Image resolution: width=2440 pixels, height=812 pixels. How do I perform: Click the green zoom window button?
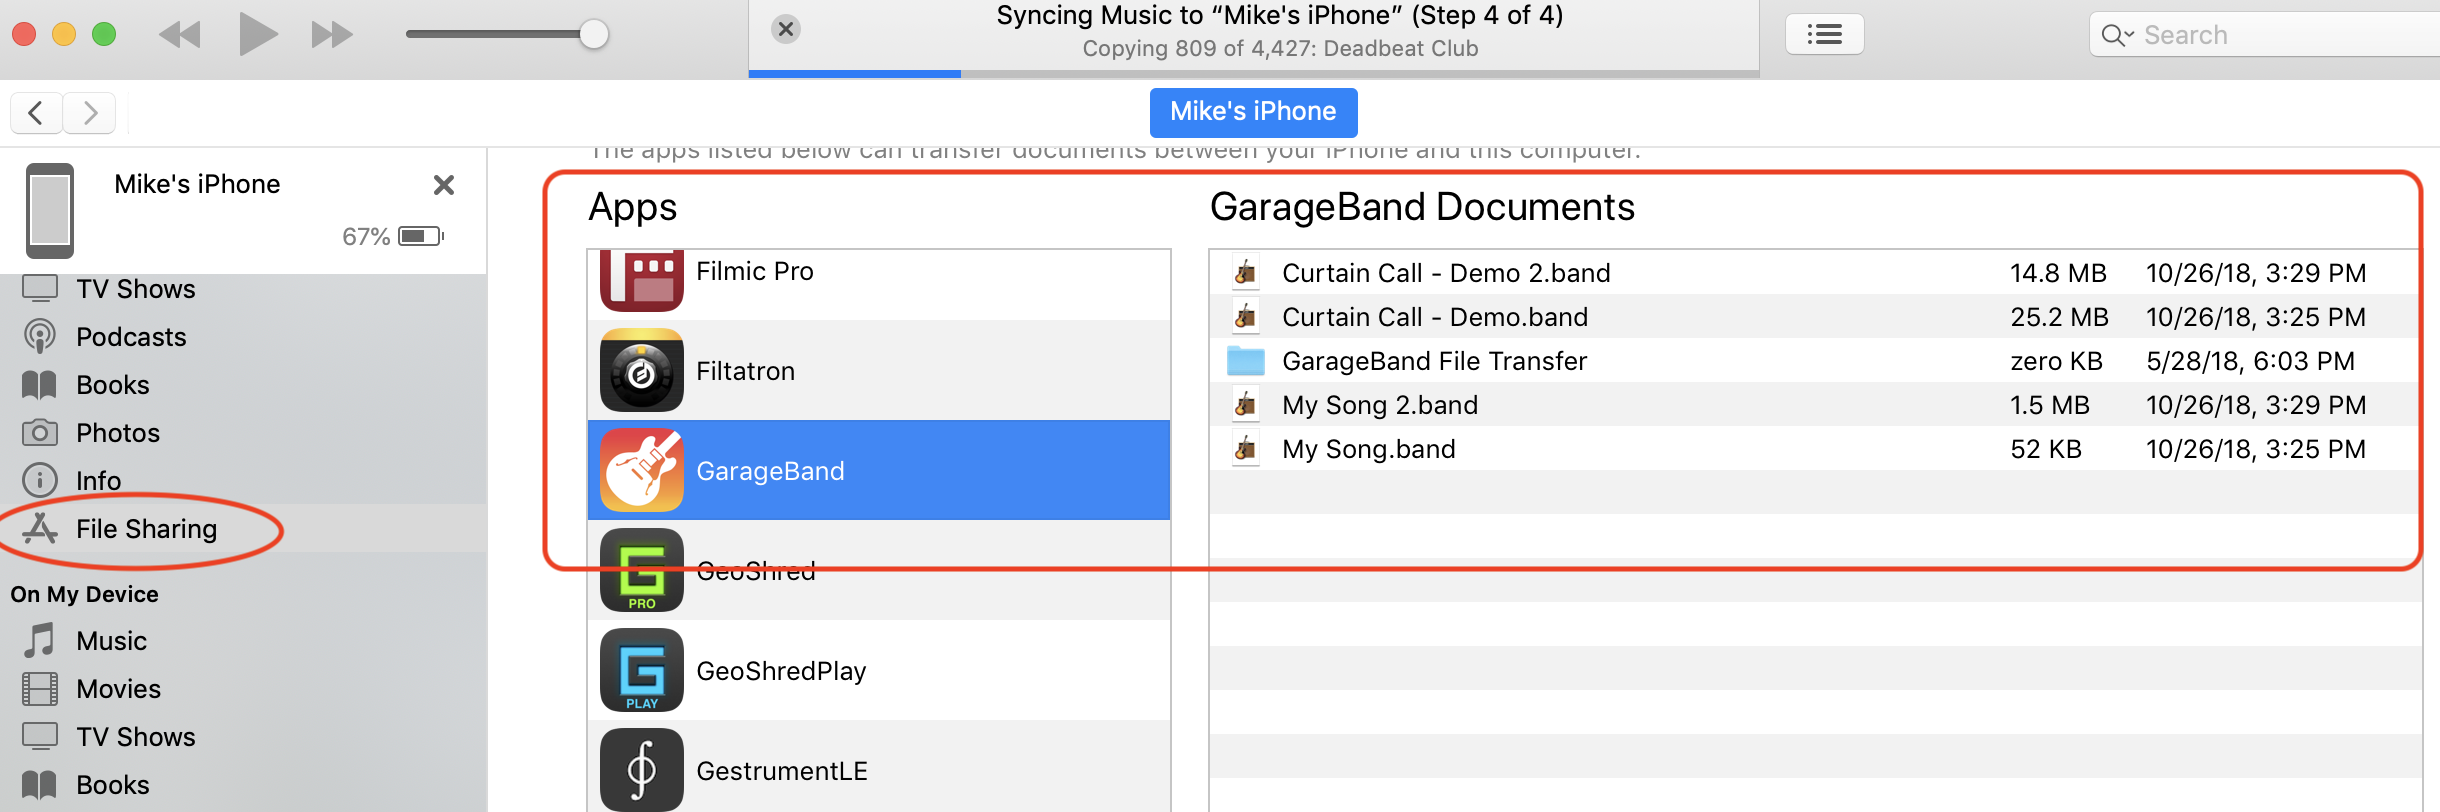104,34
